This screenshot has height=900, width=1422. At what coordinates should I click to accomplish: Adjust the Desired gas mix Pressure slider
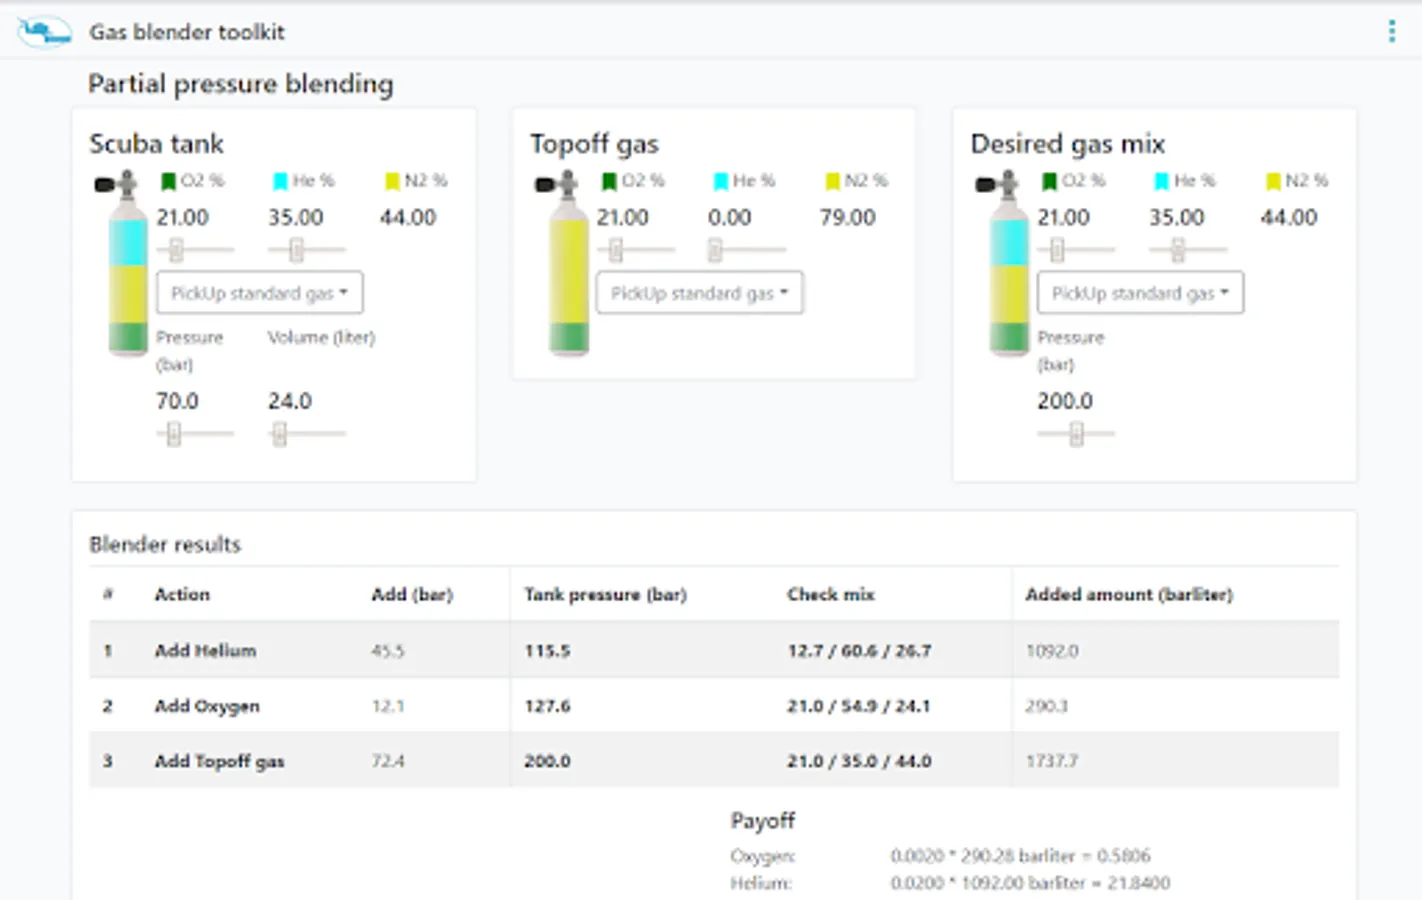[1076, 433]
